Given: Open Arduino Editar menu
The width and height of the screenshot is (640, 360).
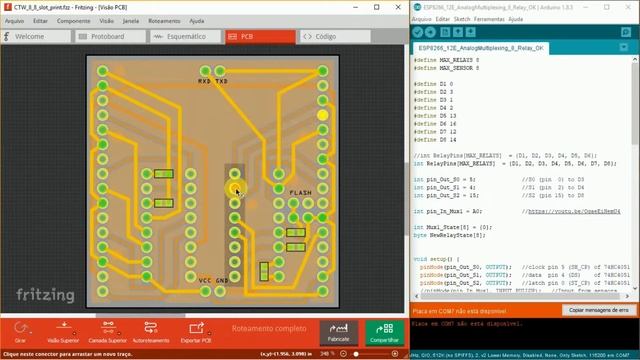Looking at the screenshot, I should [442, 19].
